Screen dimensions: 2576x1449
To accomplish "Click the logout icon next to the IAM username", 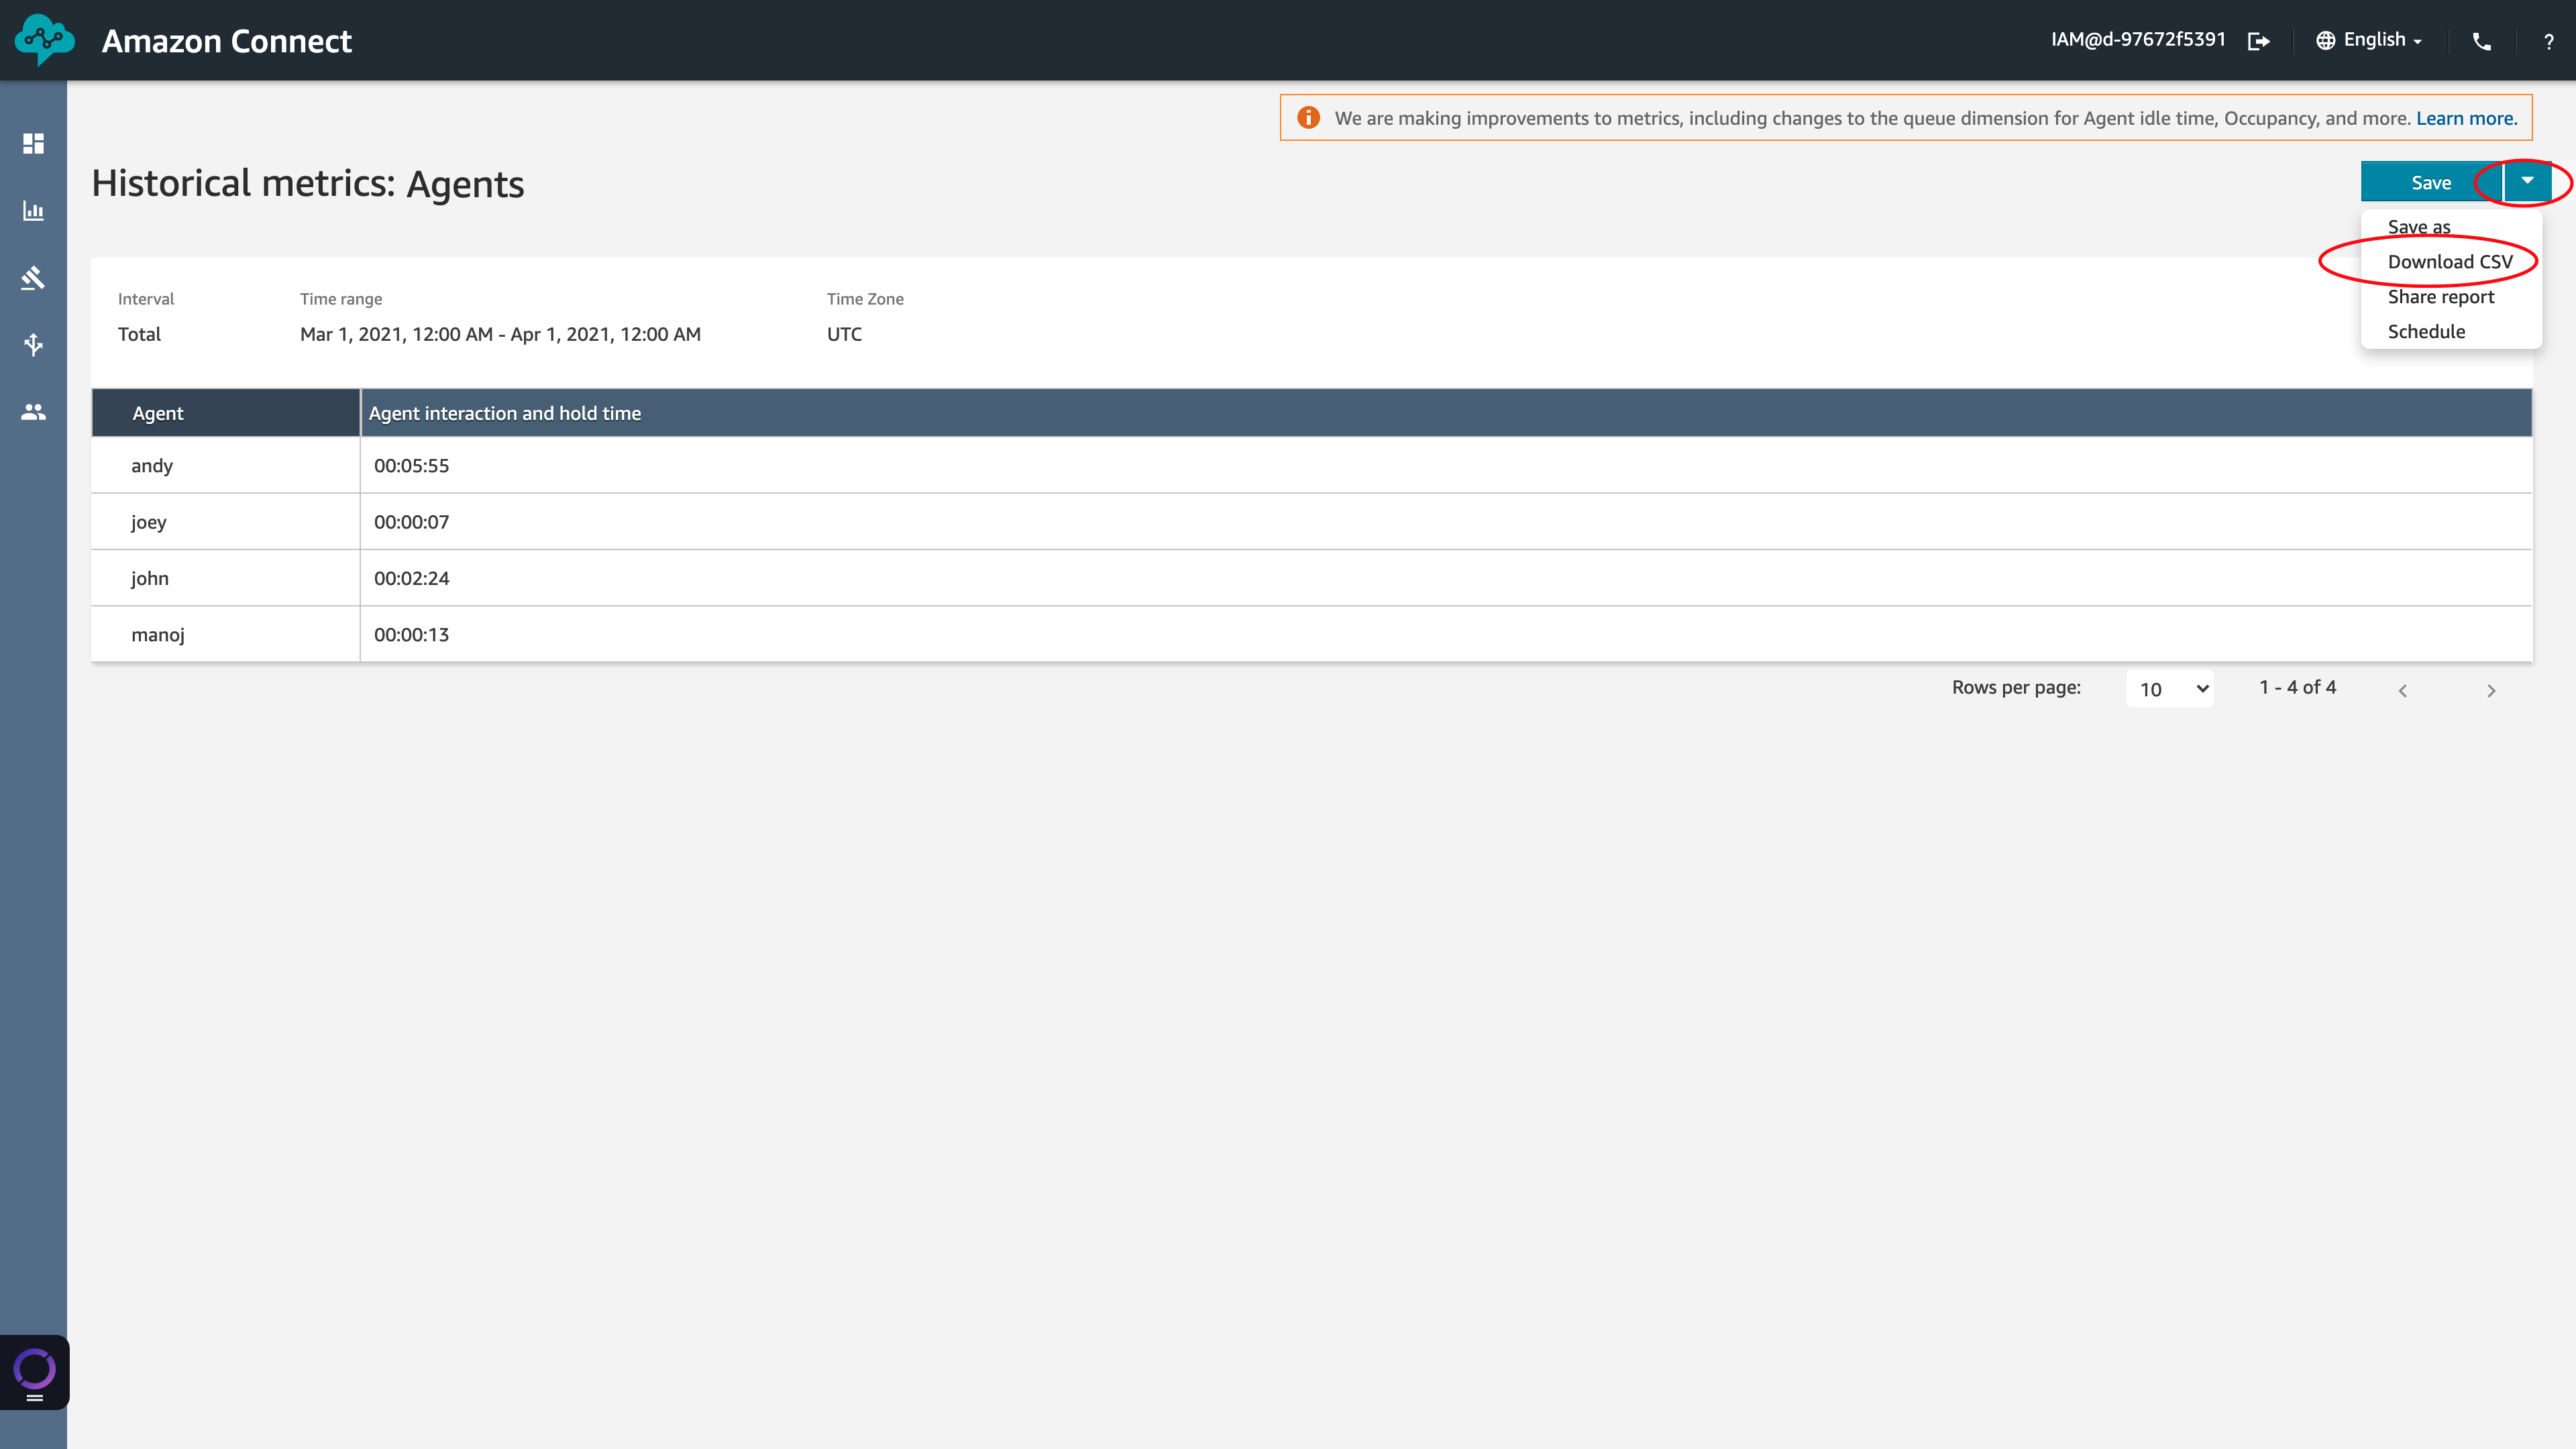I will pyautogui.click(x=2258, y=41).
